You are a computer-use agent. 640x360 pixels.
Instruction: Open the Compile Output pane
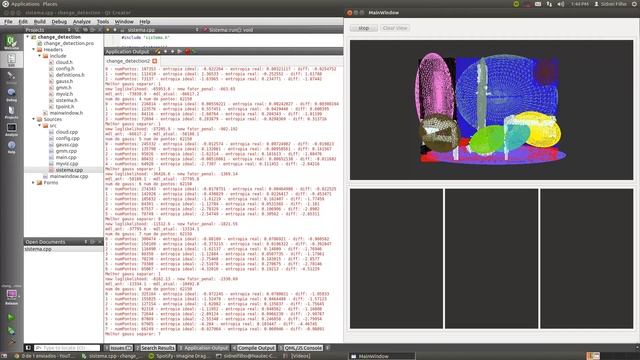pos(254,348)
